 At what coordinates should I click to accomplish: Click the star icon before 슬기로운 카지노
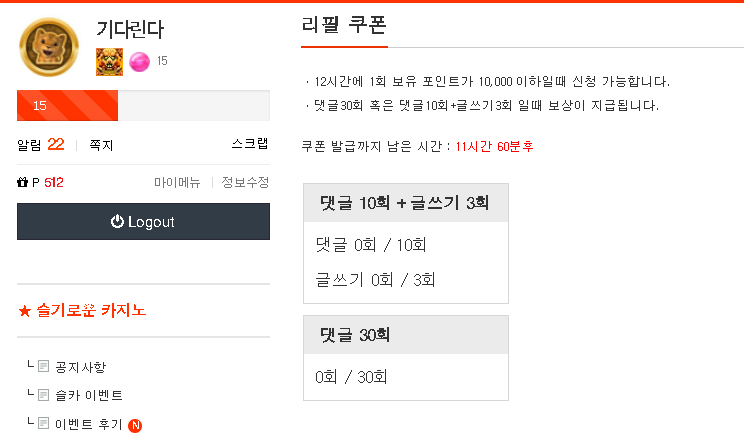25,311
